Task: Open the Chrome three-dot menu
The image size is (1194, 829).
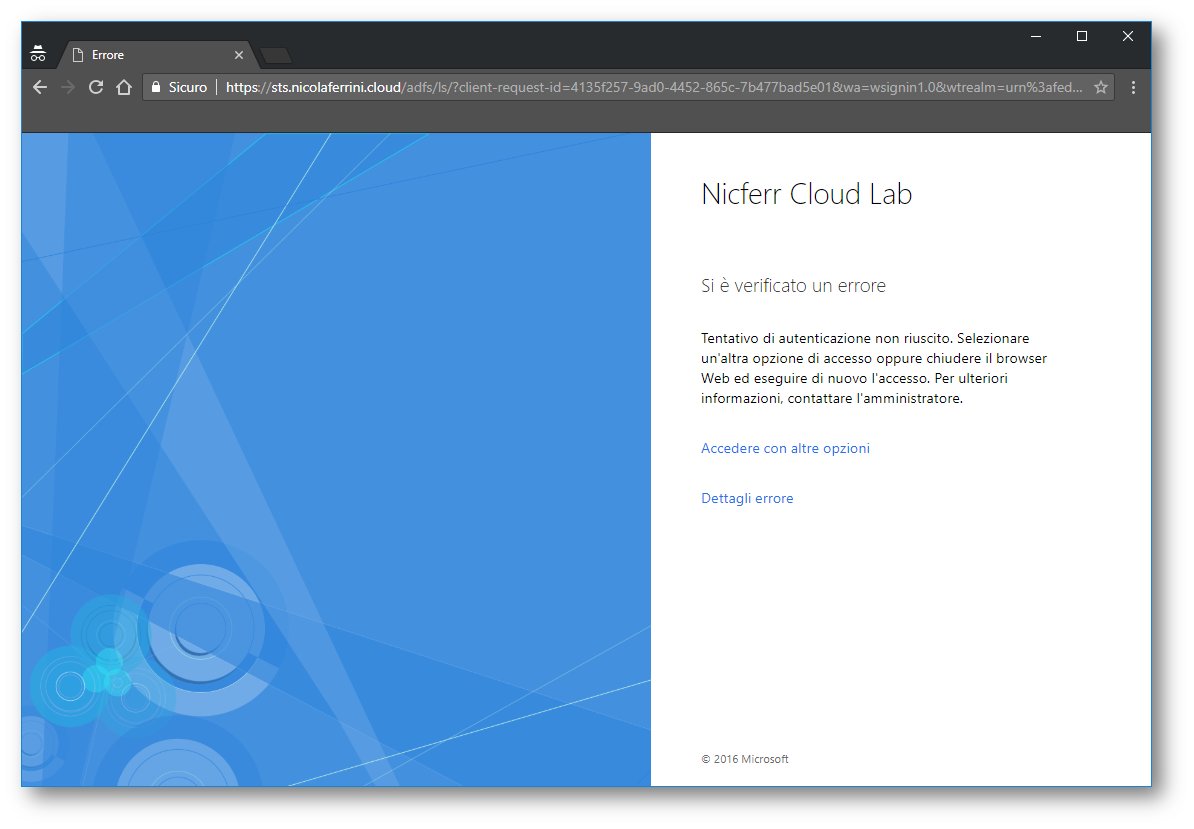Action: [1133, 88]
